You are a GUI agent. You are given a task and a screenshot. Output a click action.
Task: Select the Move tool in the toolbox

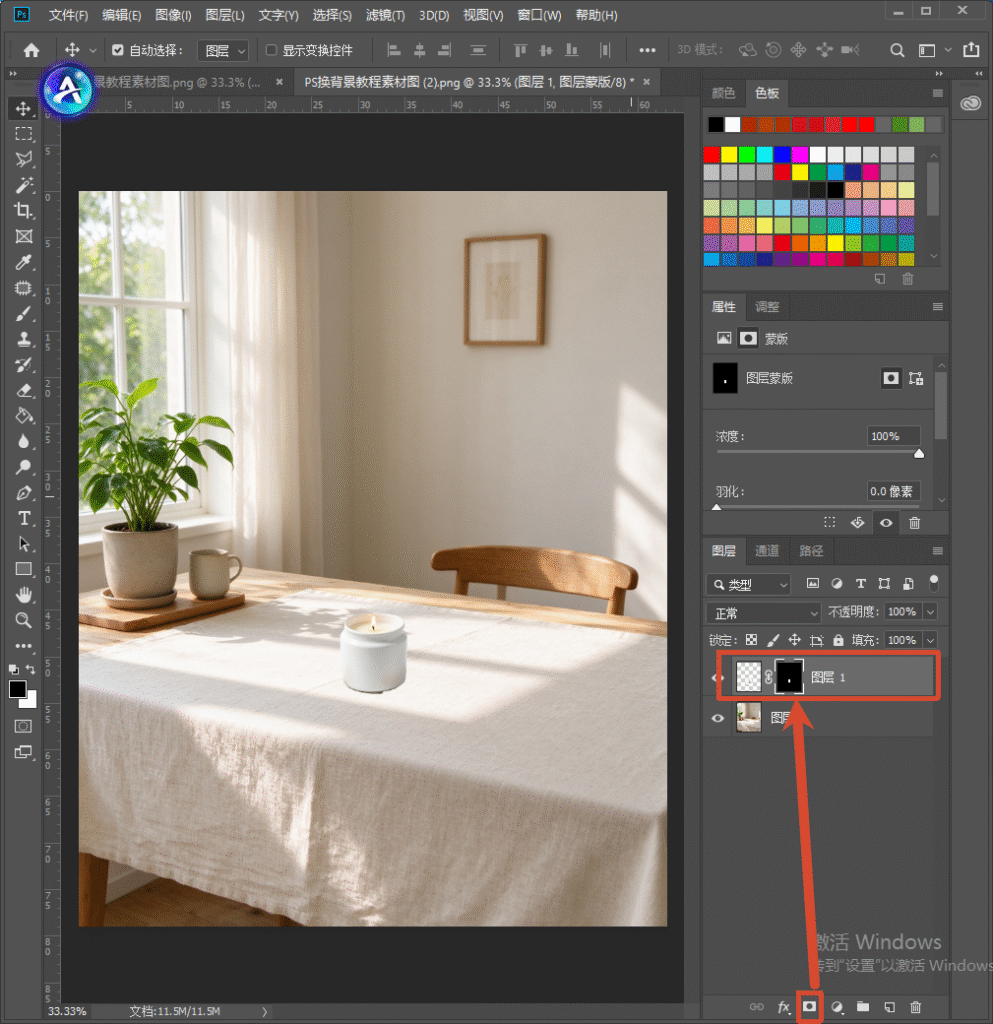(x=24, y=108)
